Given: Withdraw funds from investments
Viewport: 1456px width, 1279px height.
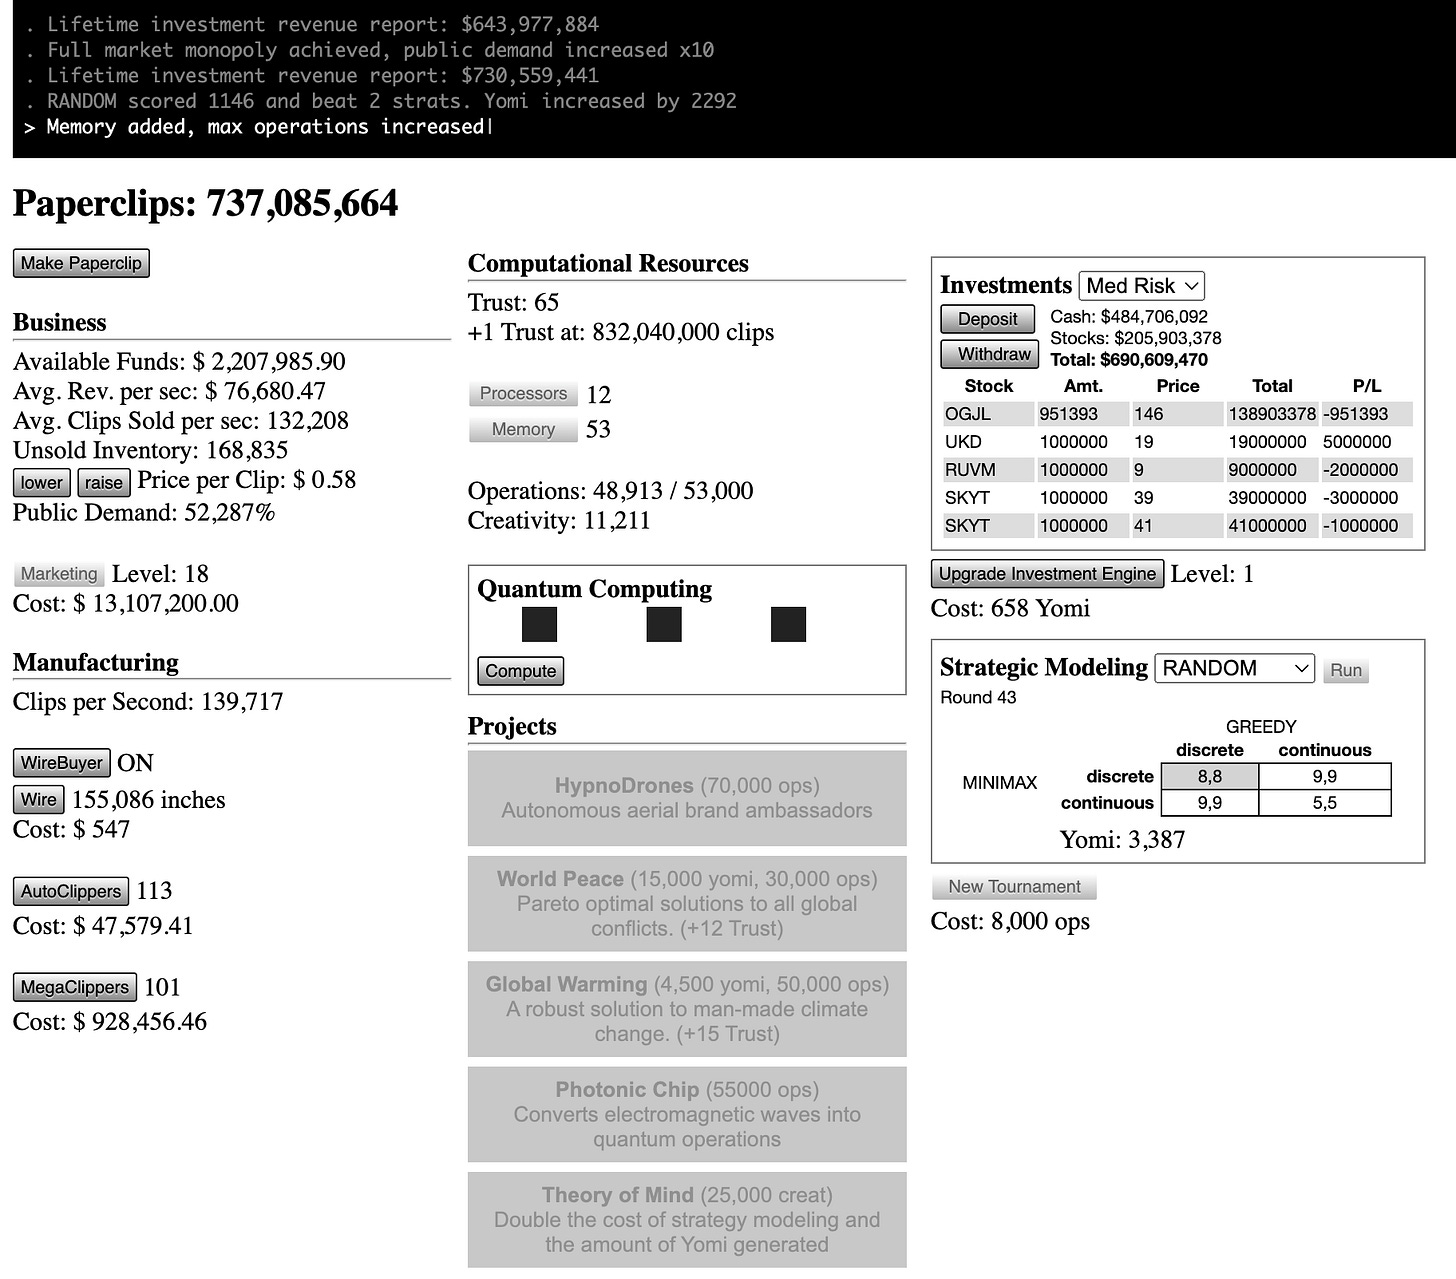Looking at the screenshot, I should (990, 354).
